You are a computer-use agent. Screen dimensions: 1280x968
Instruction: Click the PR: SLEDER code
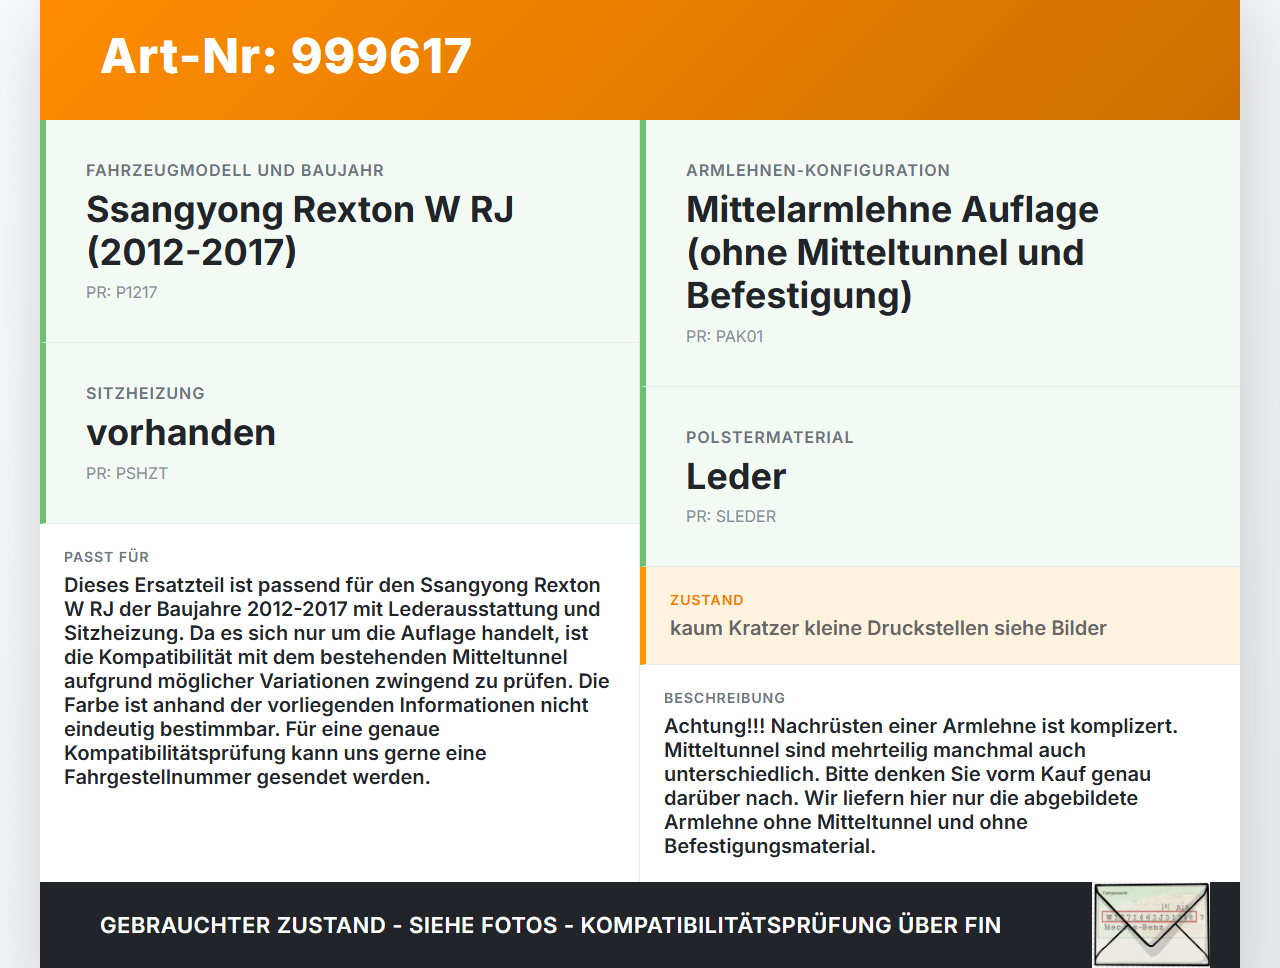pos(731,516)
